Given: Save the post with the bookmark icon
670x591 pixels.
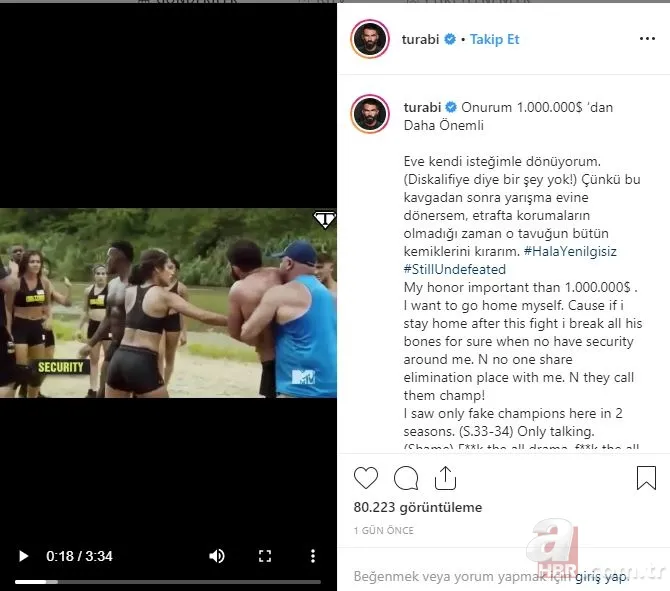Looking at the screenshot, I should 646,478.
